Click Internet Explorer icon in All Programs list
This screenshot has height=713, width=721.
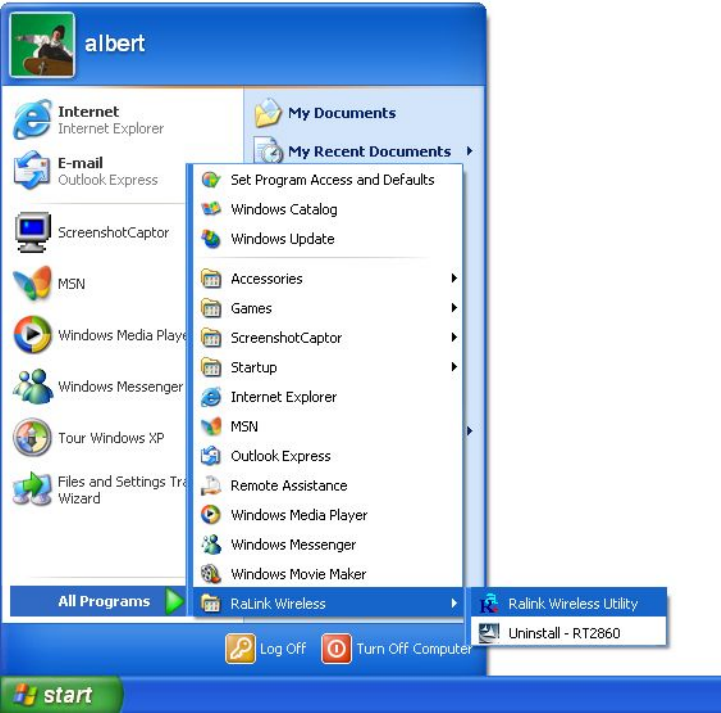(211, 397)
